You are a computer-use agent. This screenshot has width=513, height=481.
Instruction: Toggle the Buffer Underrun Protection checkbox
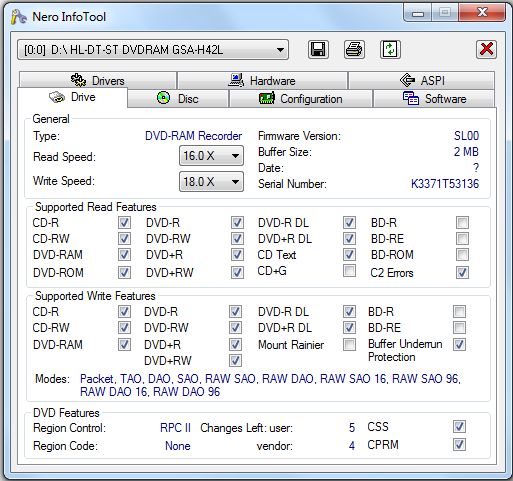point(459,345)
